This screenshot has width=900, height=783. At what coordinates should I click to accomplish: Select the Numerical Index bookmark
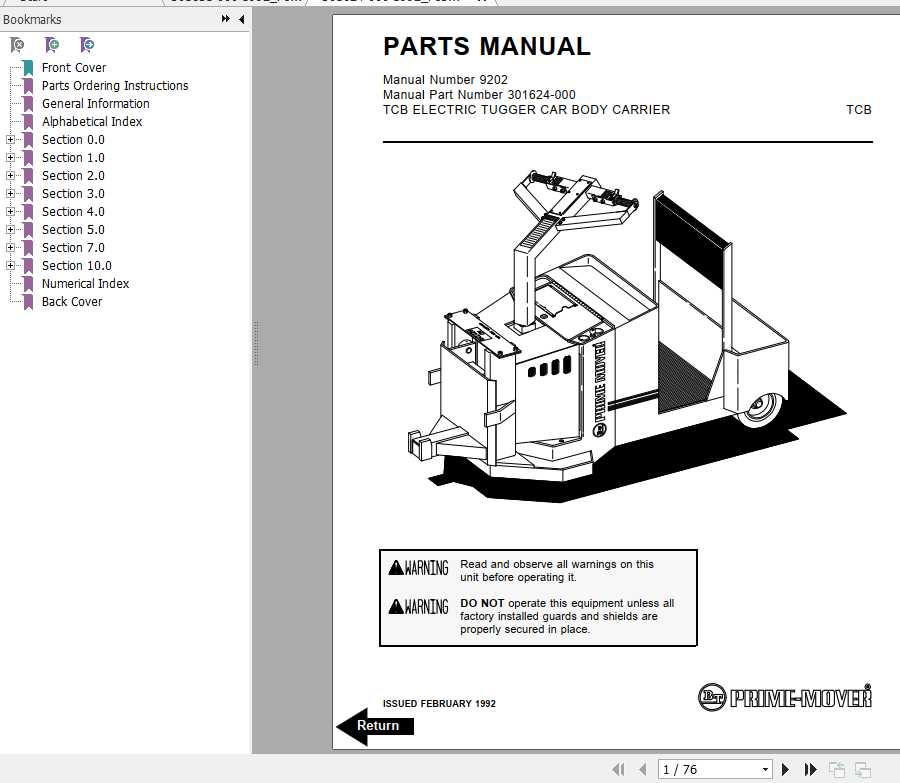[85, 284]
